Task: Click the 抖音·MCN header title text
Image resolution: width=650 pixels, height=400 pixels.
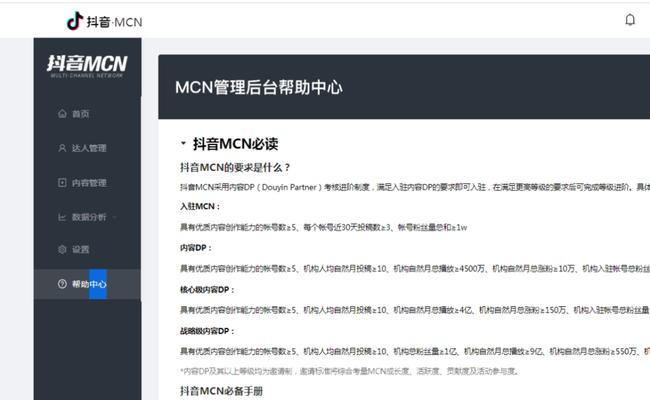Action: tap(114, 22)
